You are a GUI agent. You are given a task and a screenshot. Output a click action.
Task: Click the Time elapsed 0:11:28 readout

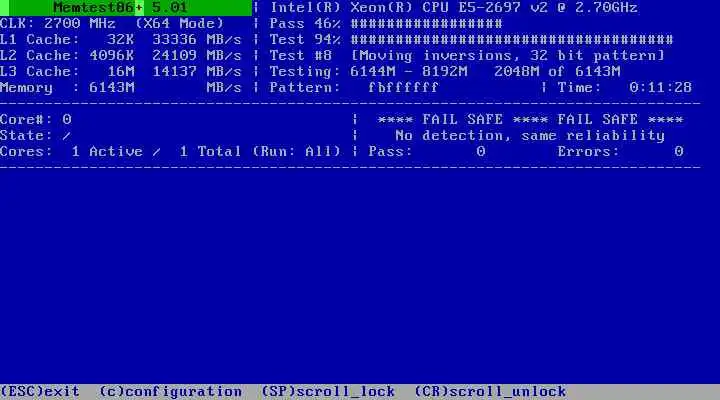[x=661, y=87]
